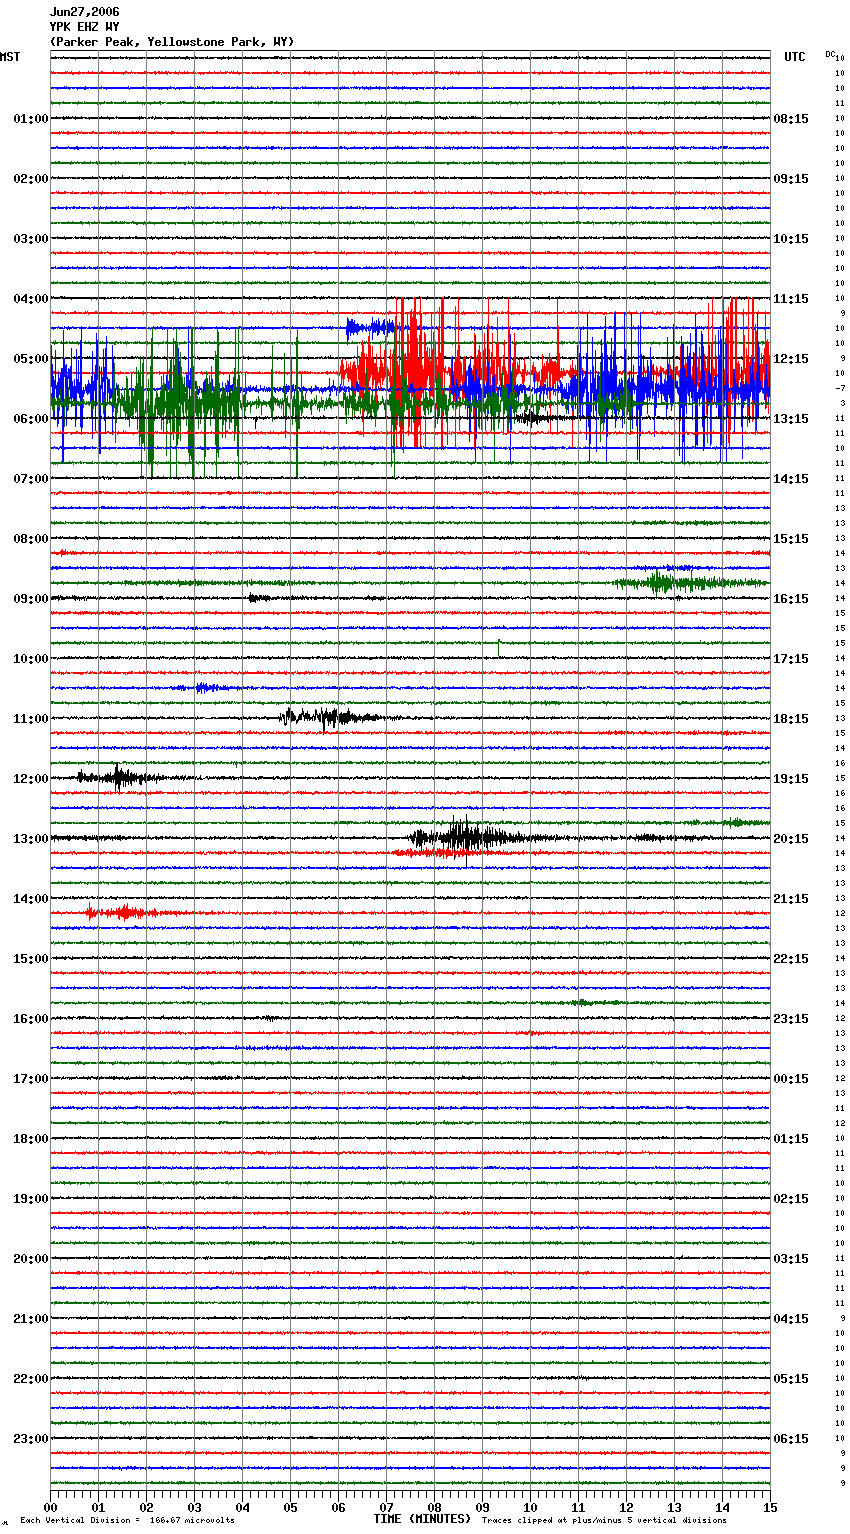
Task: Select the 01:00 MST hour label
Action: [31, 119]
